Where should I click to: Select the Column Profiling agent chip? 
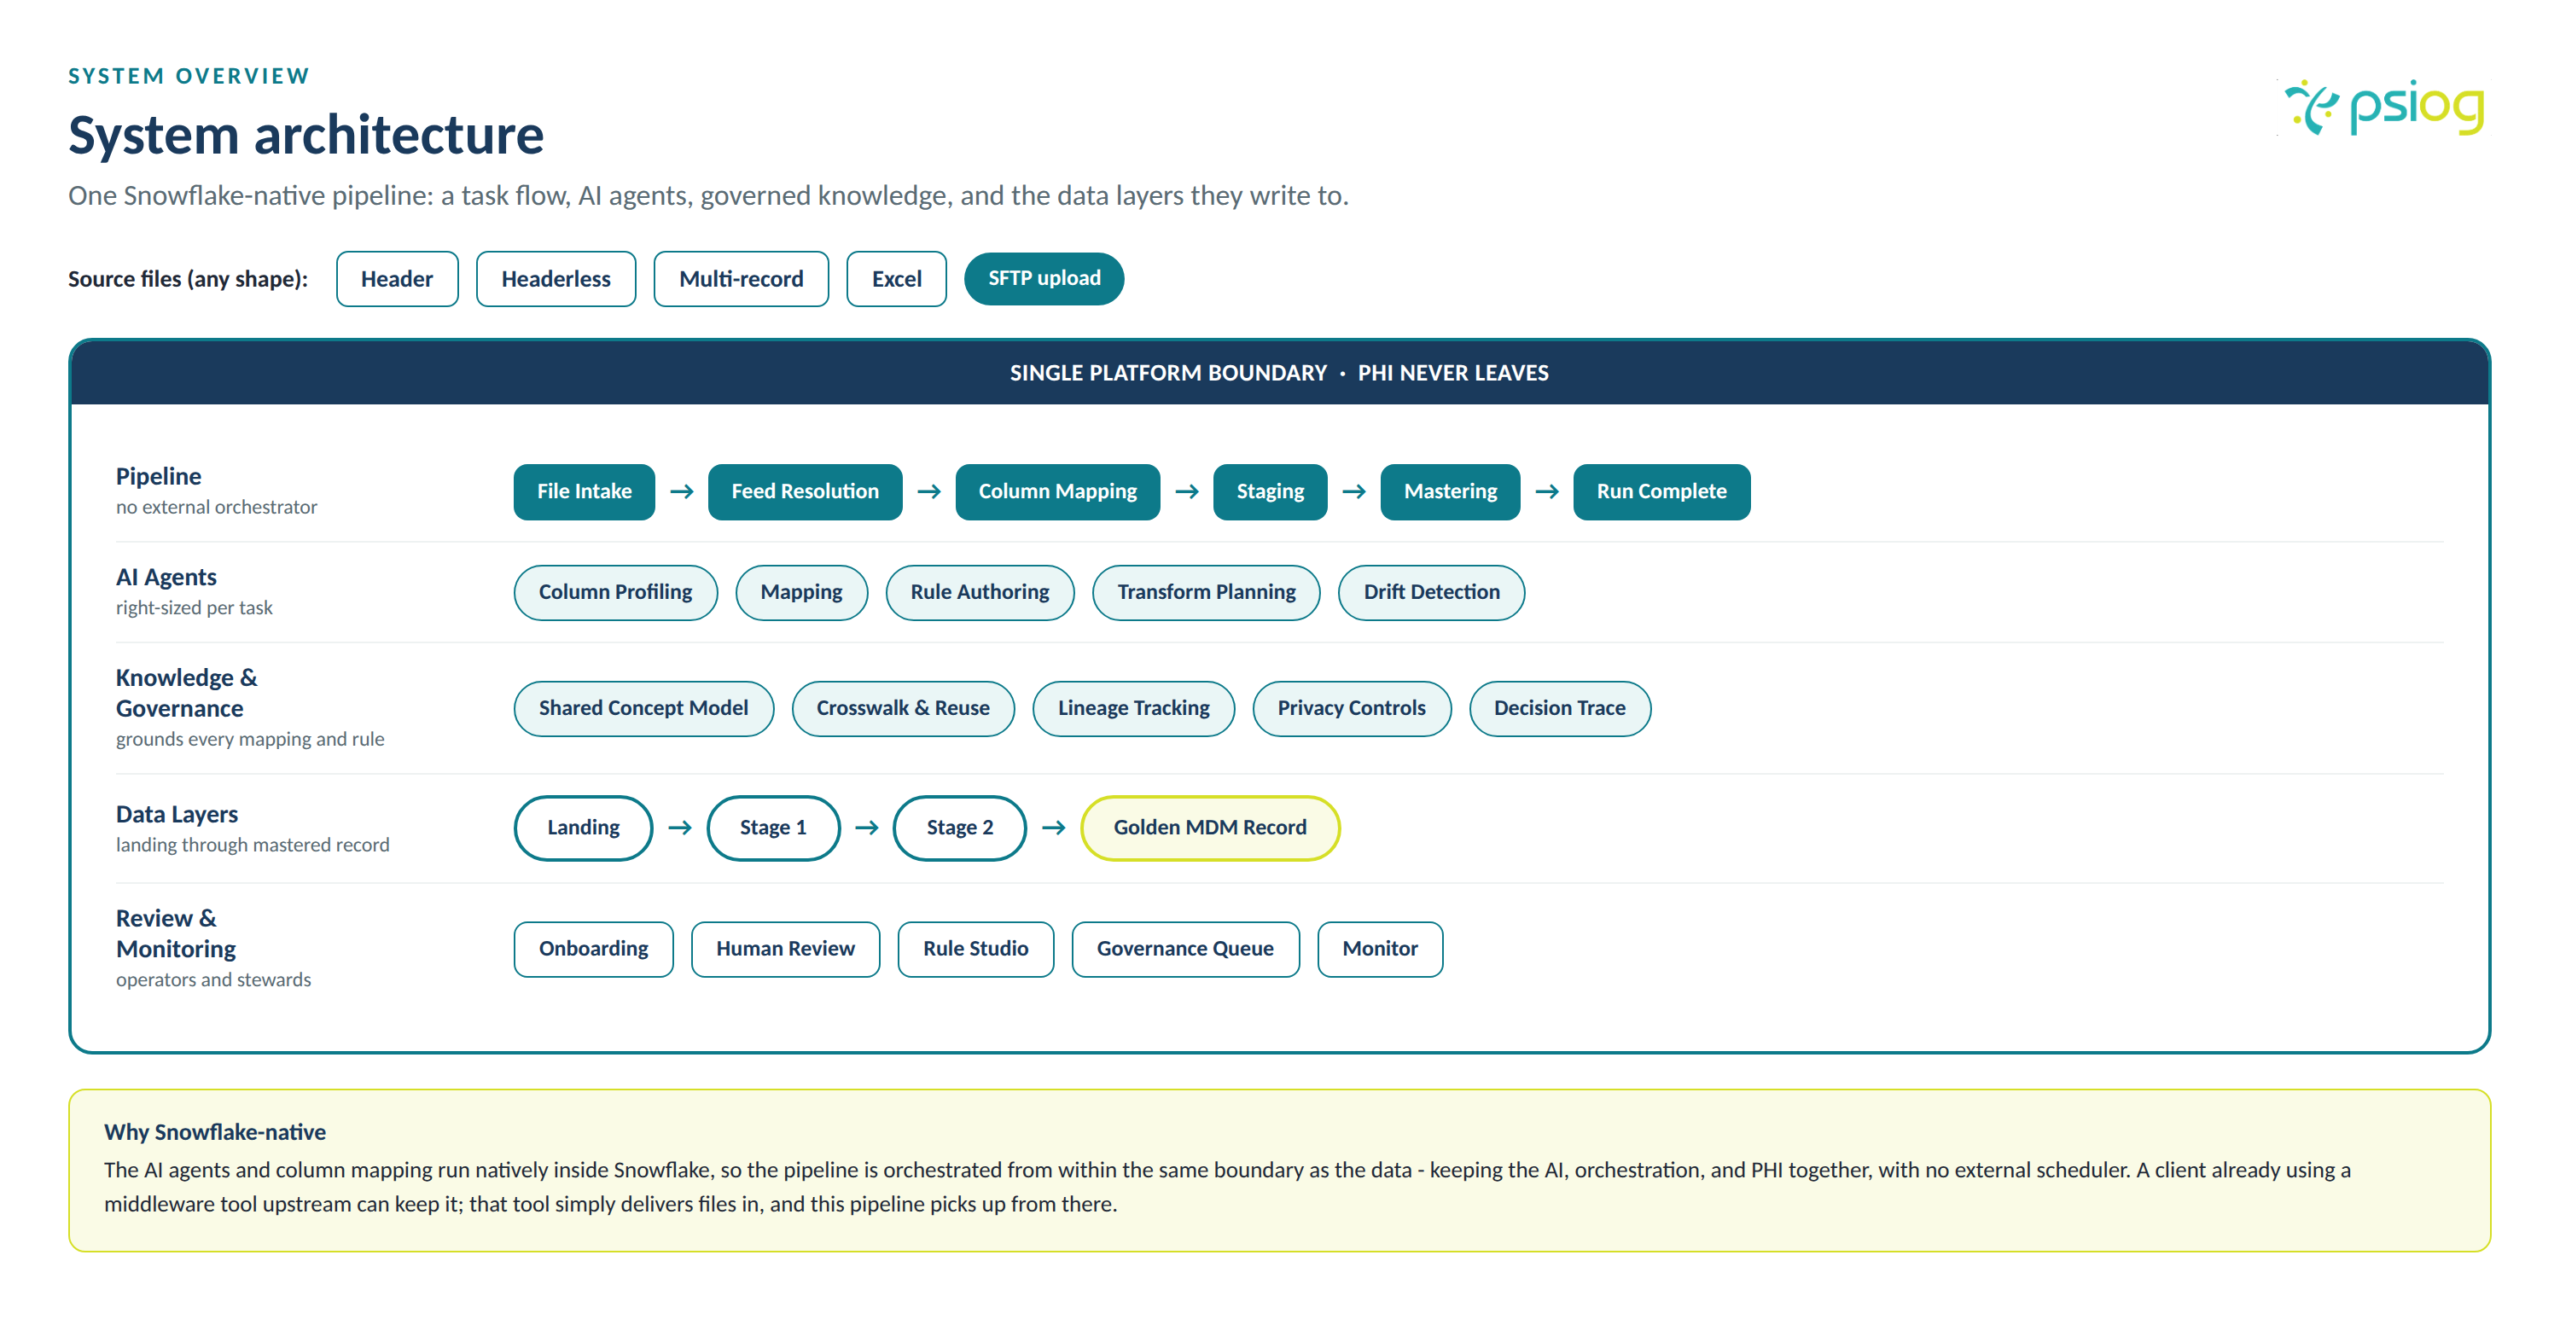click(615, 592)
